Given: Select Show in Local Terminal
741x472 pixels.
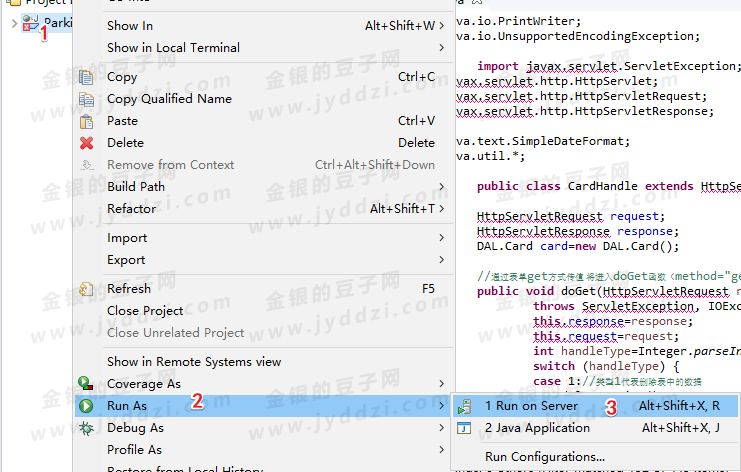Looking at the screenshot, I should [x=264, y=48].
